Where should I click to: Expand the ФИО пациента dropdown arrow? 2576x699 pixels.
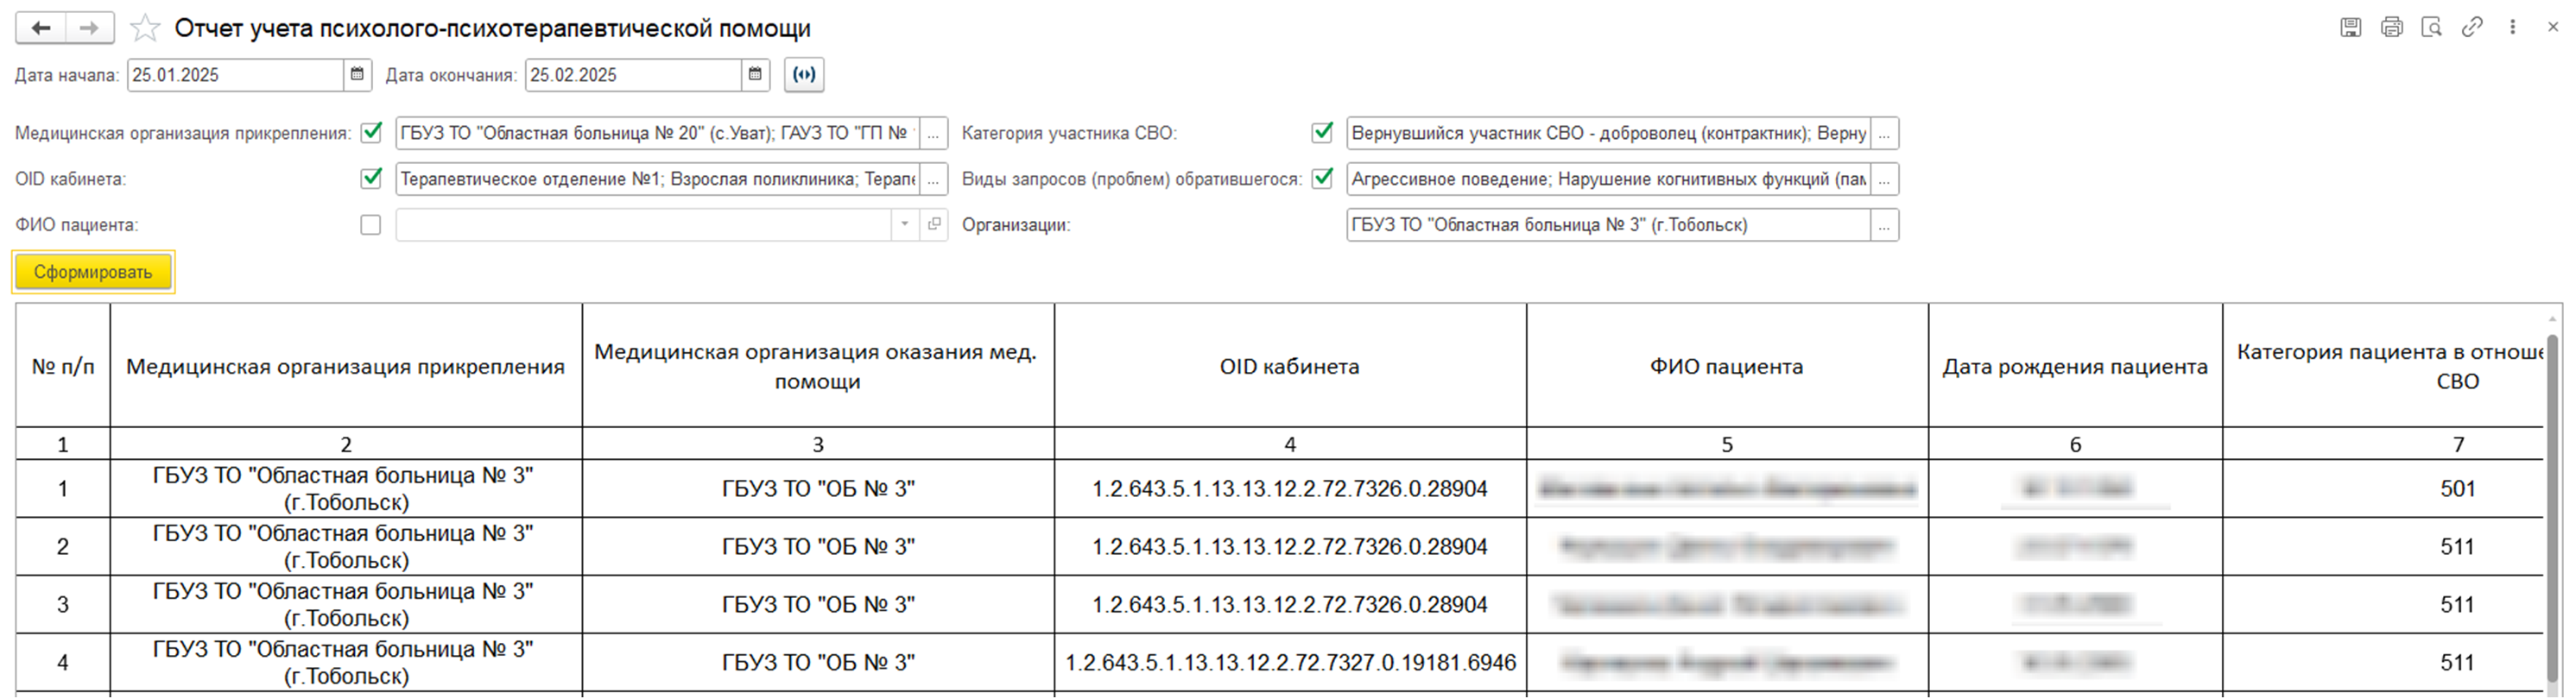tap(904, 225)
